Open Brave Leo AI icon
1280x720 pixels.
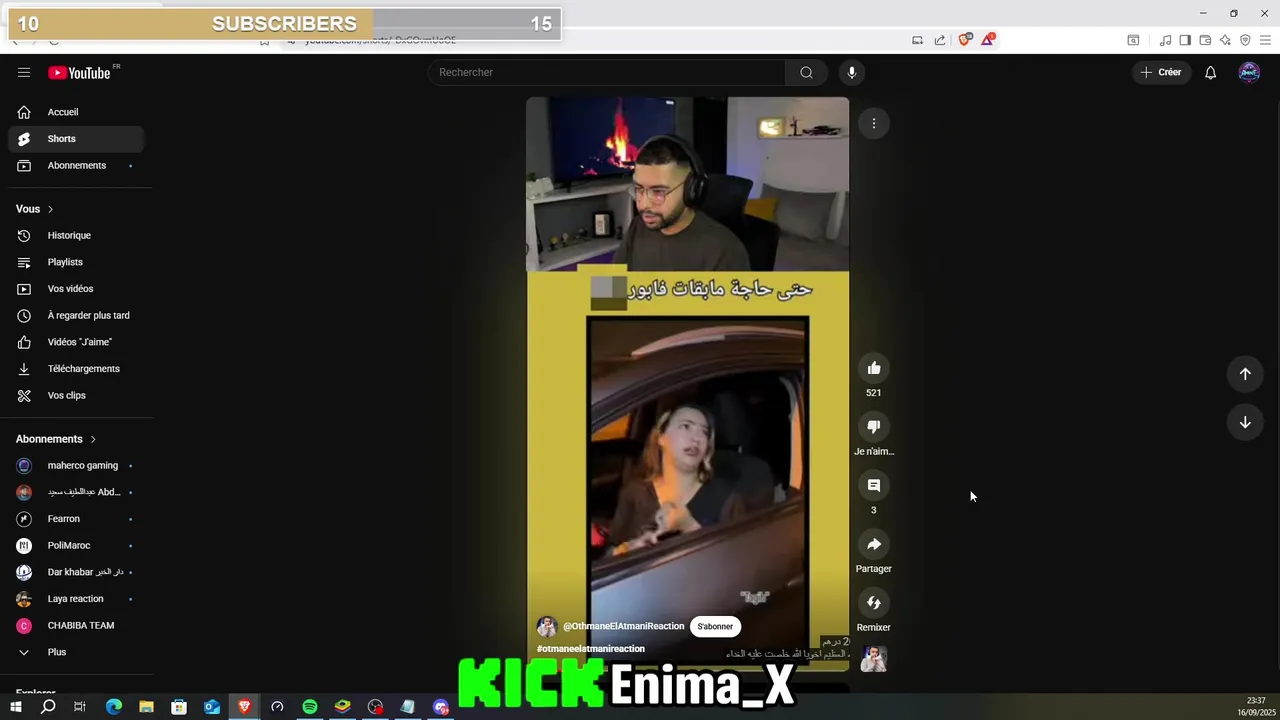tap(1225, 40)
